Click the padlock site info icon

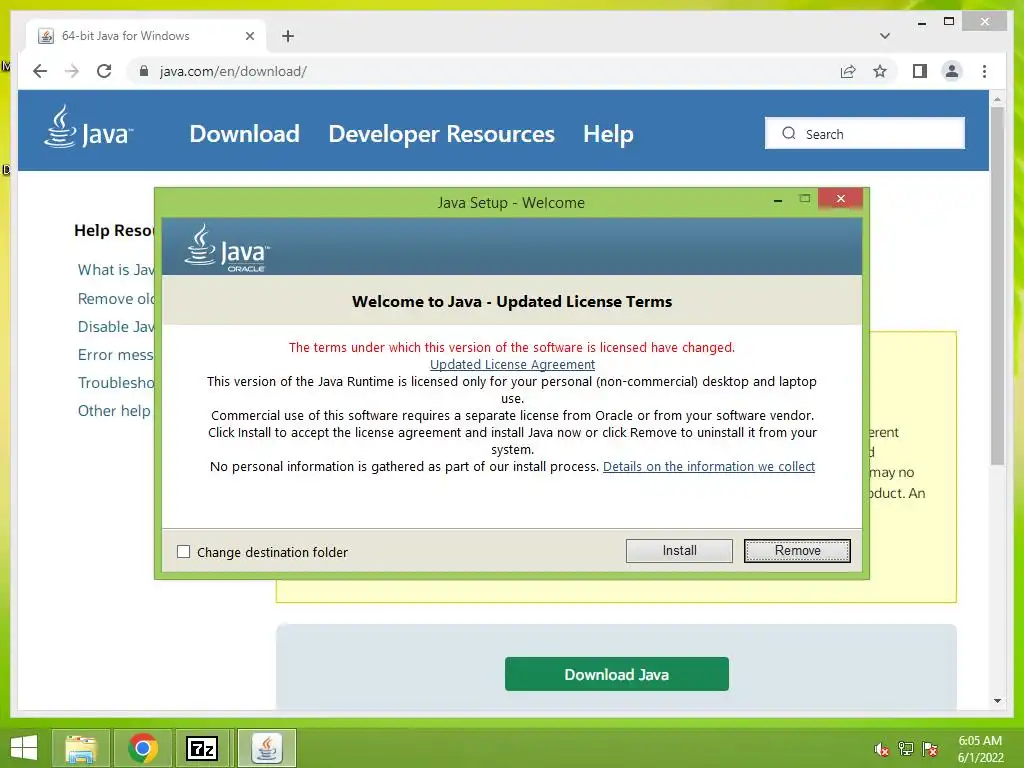pos(144,71)
